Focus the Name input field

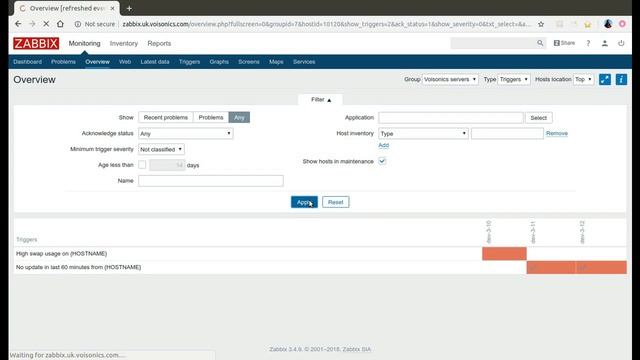211,181
